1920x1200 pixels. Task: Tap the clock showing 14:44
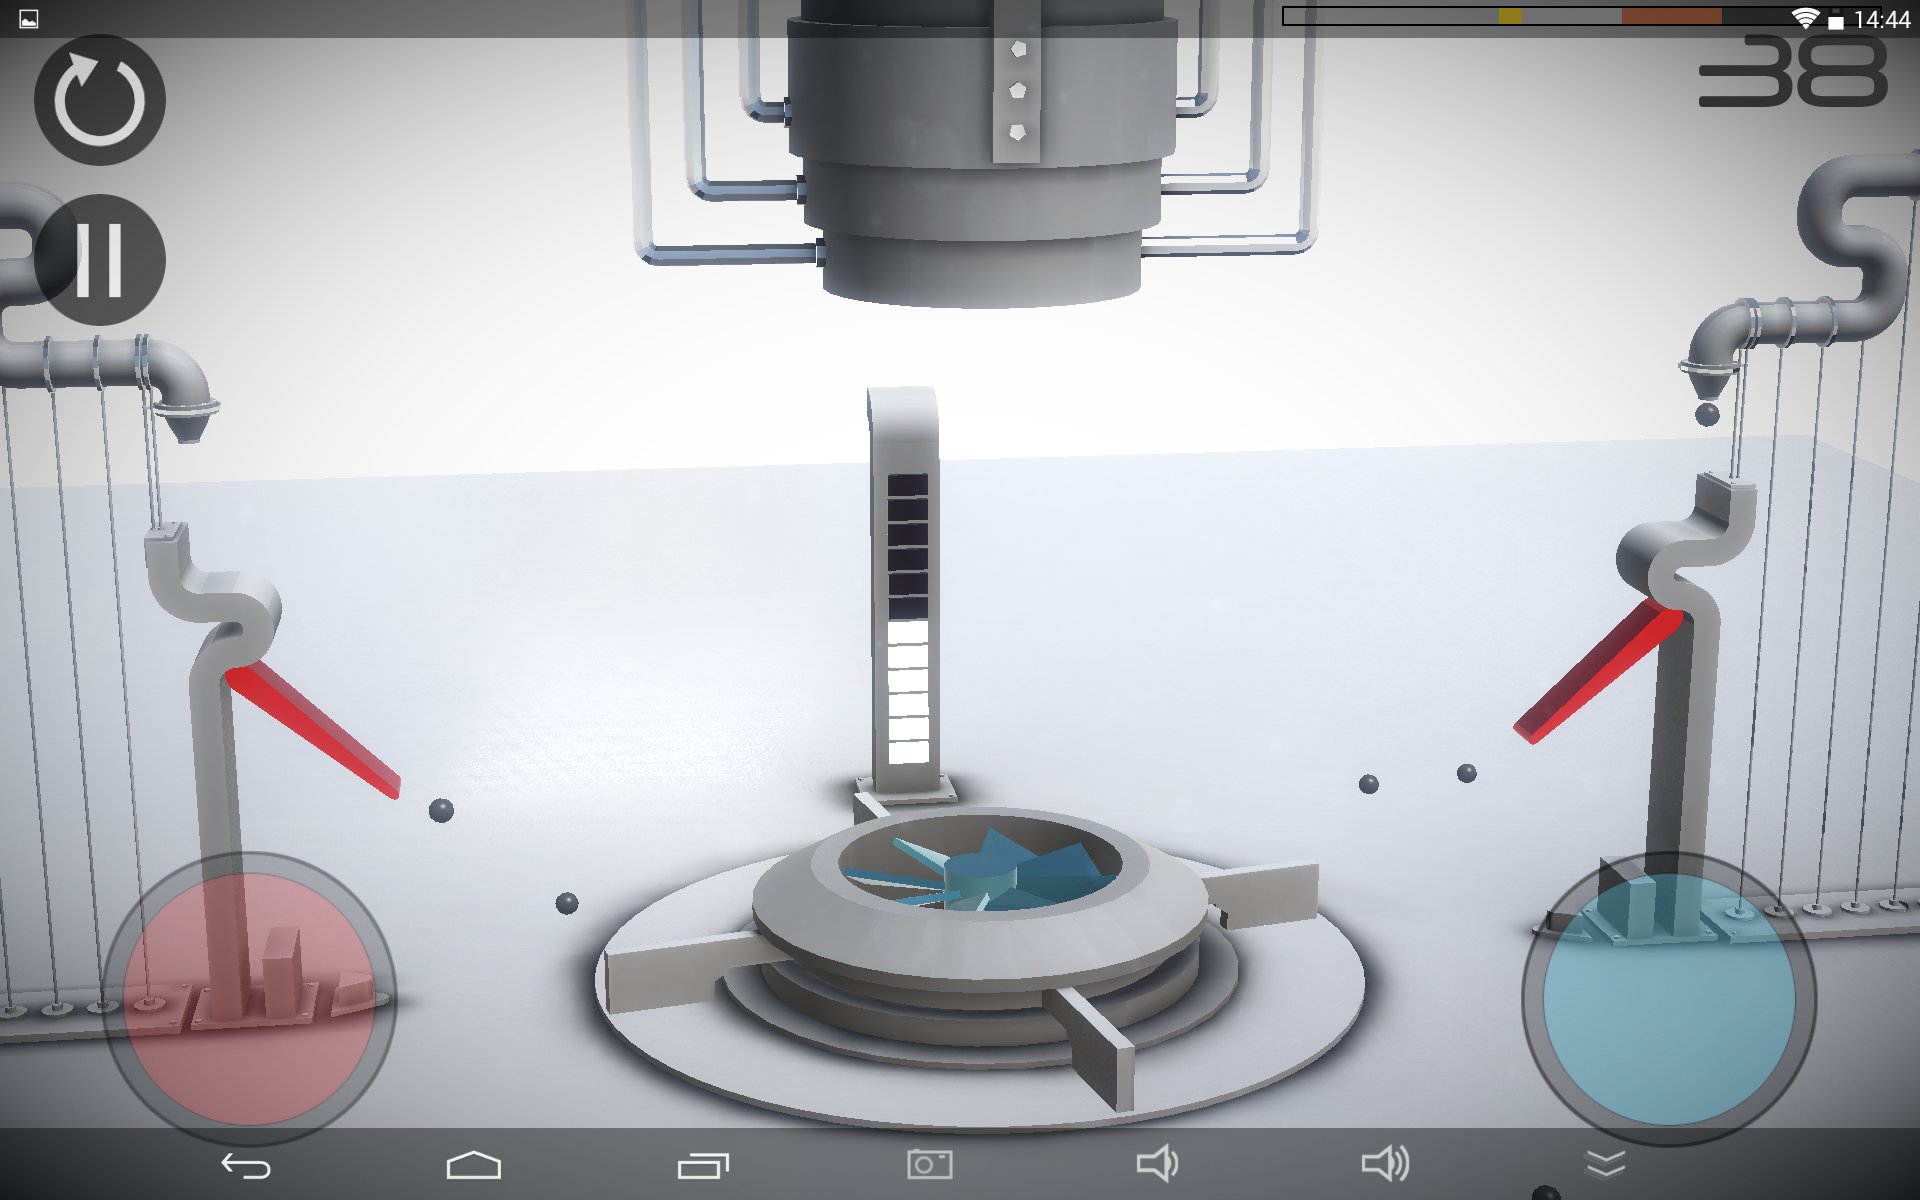pyautogui.click(x=1880, y=19)
